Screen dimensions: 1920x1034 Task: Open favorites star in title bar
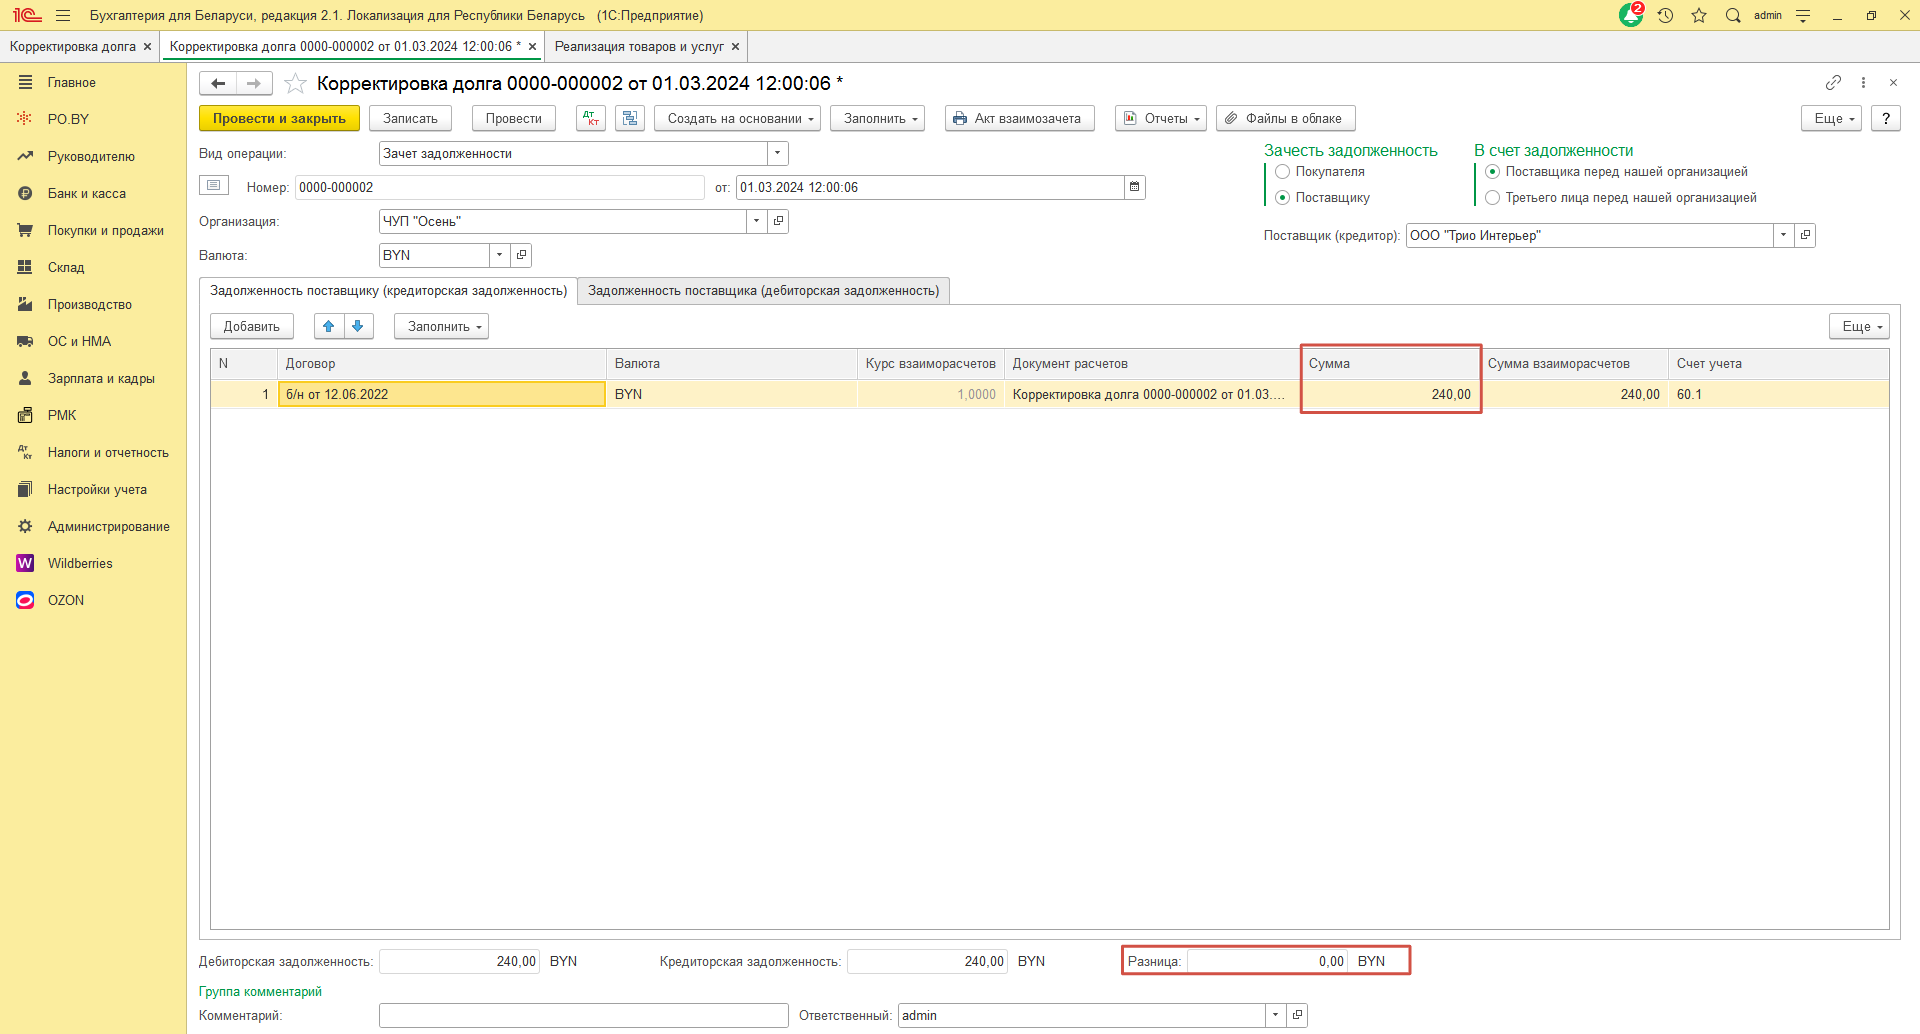tap(1699, 15)
